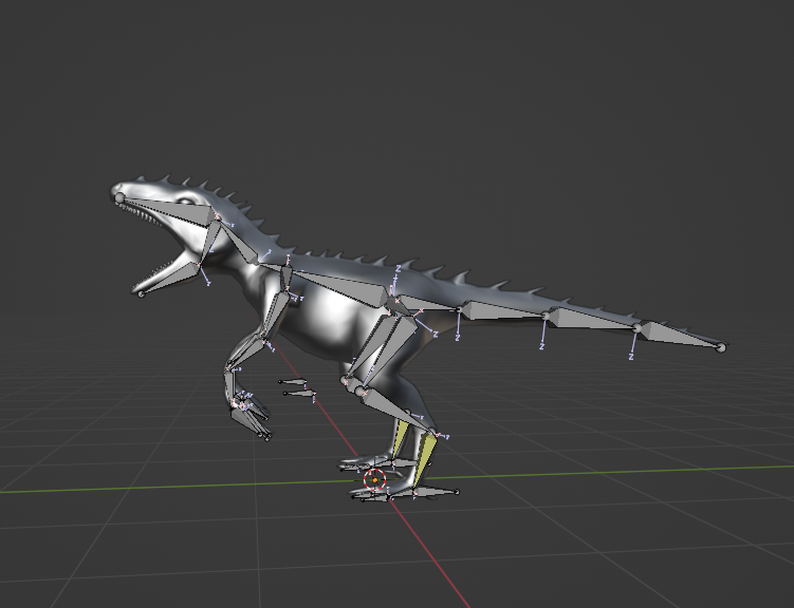Screen dimensions: 794x608
Task: Select the upper floating bone near the belly
Action: pos(293,382)
